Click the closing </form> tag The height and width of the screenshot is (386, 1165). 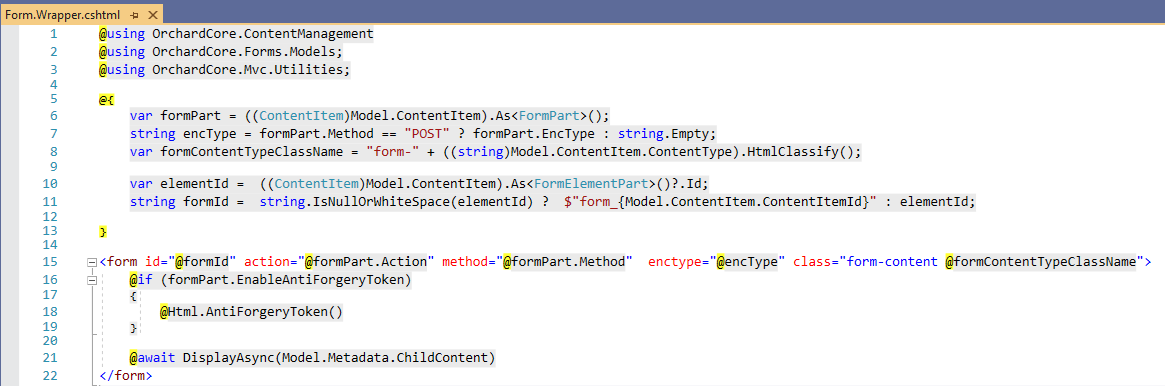(x=126, y=376)
